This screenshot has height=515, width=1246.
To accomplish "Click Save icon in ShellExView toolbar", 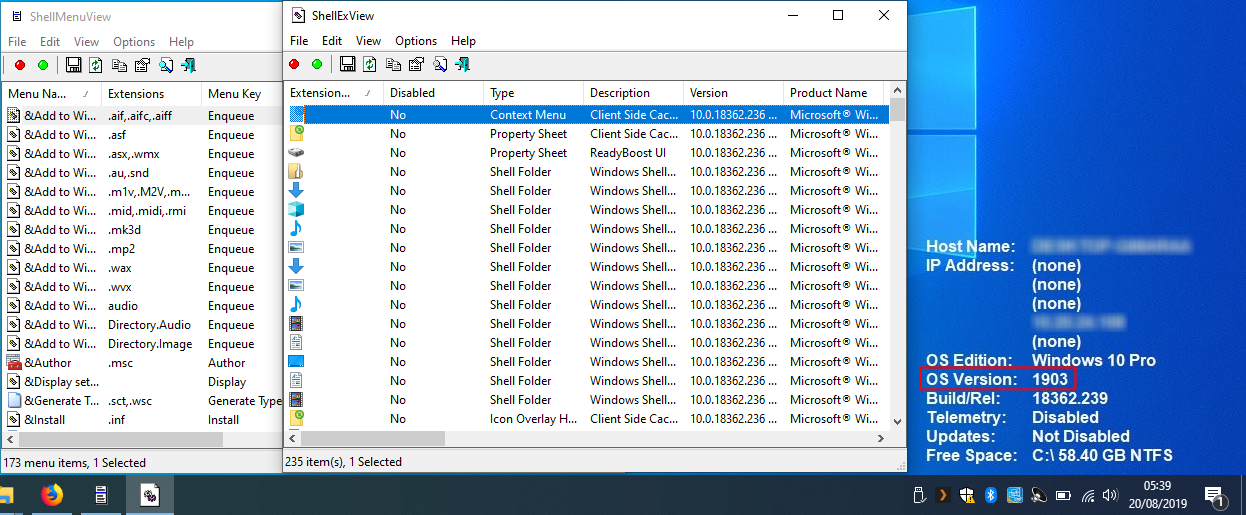I will click(x=347, y=65).
